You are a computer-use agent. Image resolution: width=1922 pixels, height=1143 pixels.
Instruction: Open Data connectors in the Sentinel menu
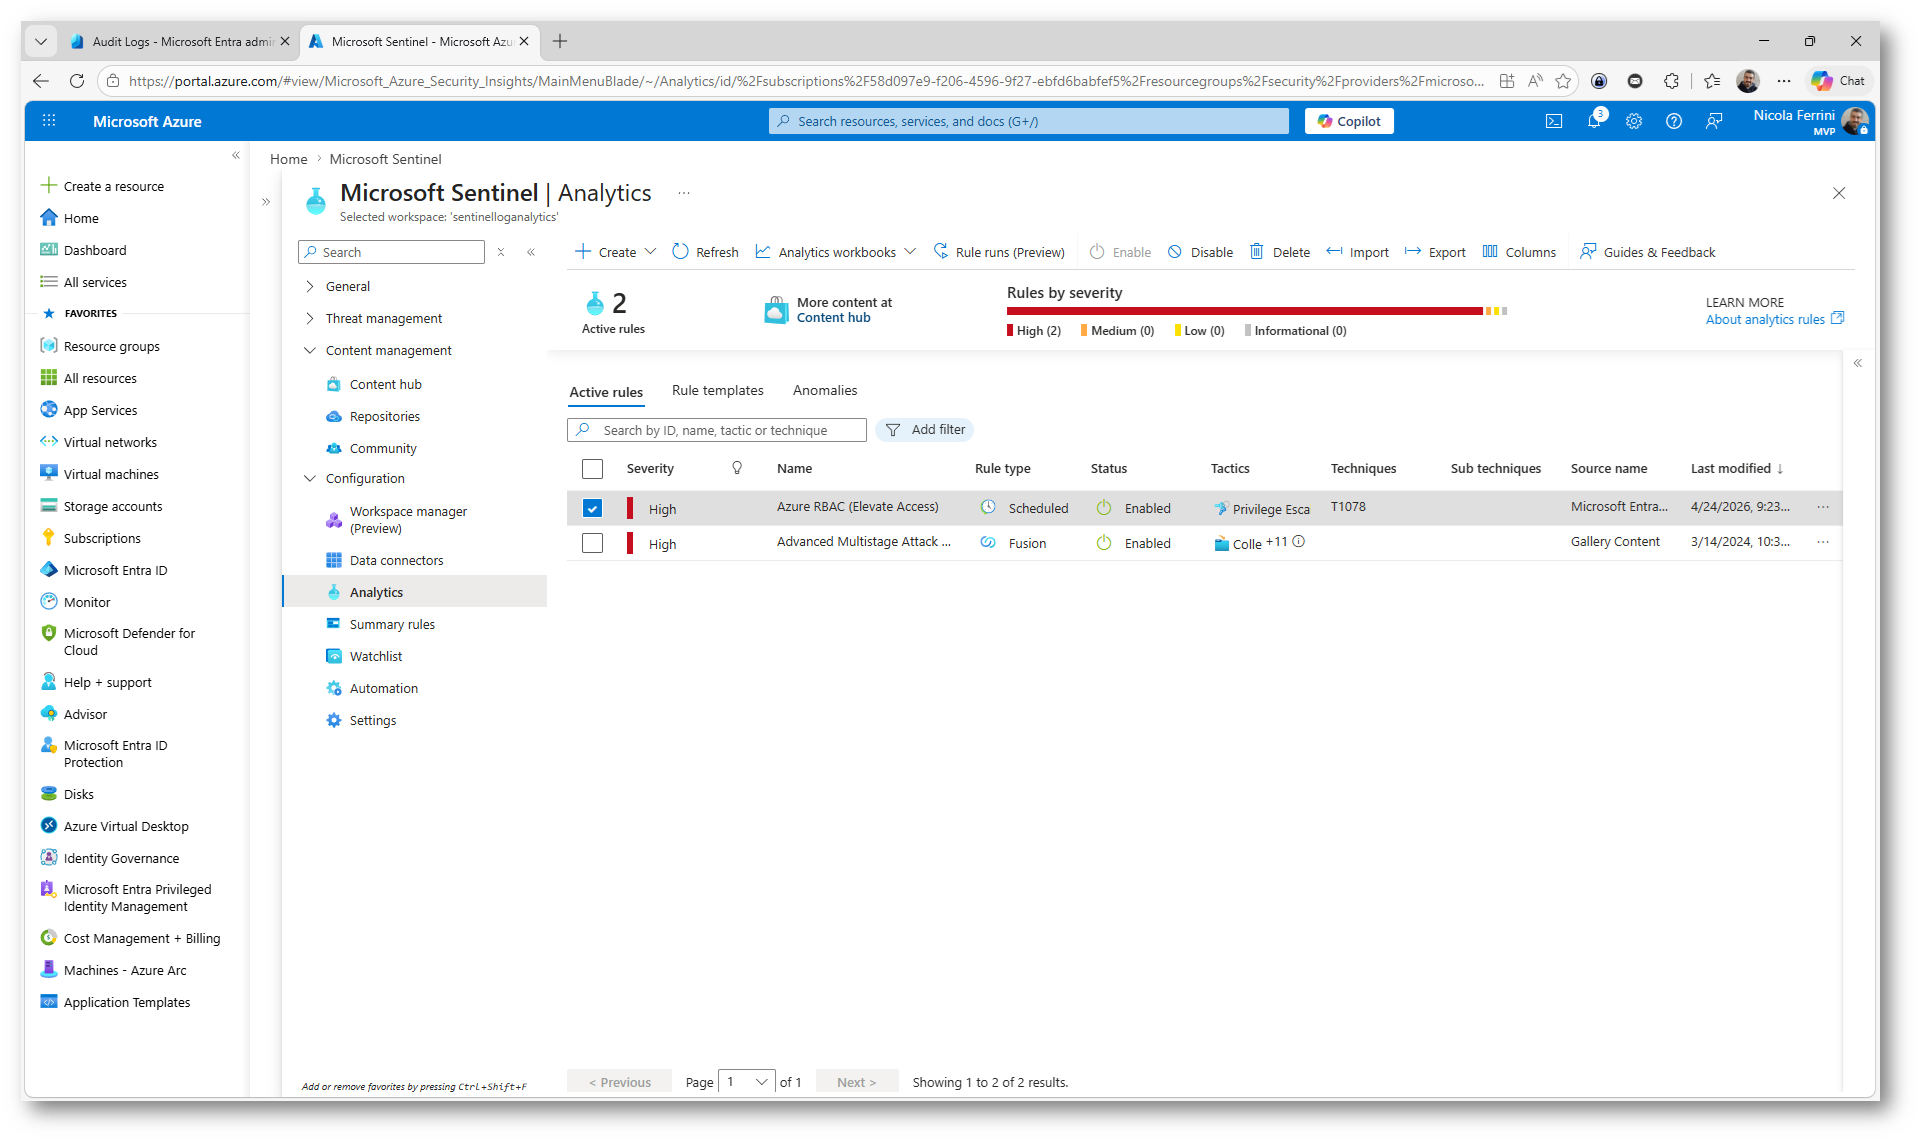tap(396, 560)
